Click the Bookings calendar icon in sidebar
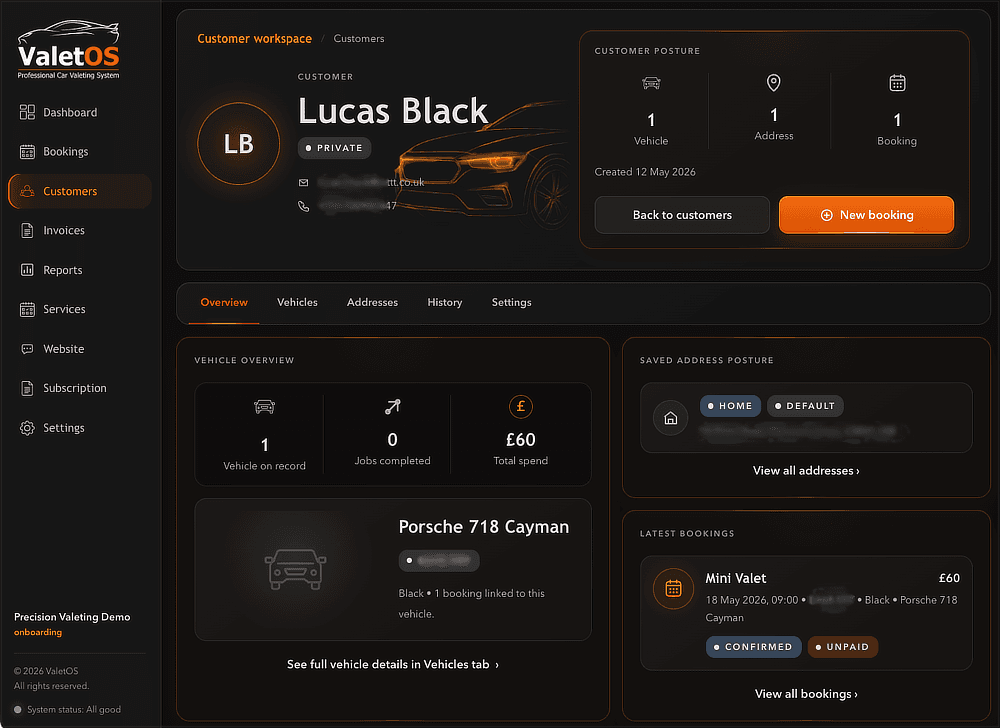Image resolution: width=1000 pixels, height=728 pixels. [x=27, y=152]
